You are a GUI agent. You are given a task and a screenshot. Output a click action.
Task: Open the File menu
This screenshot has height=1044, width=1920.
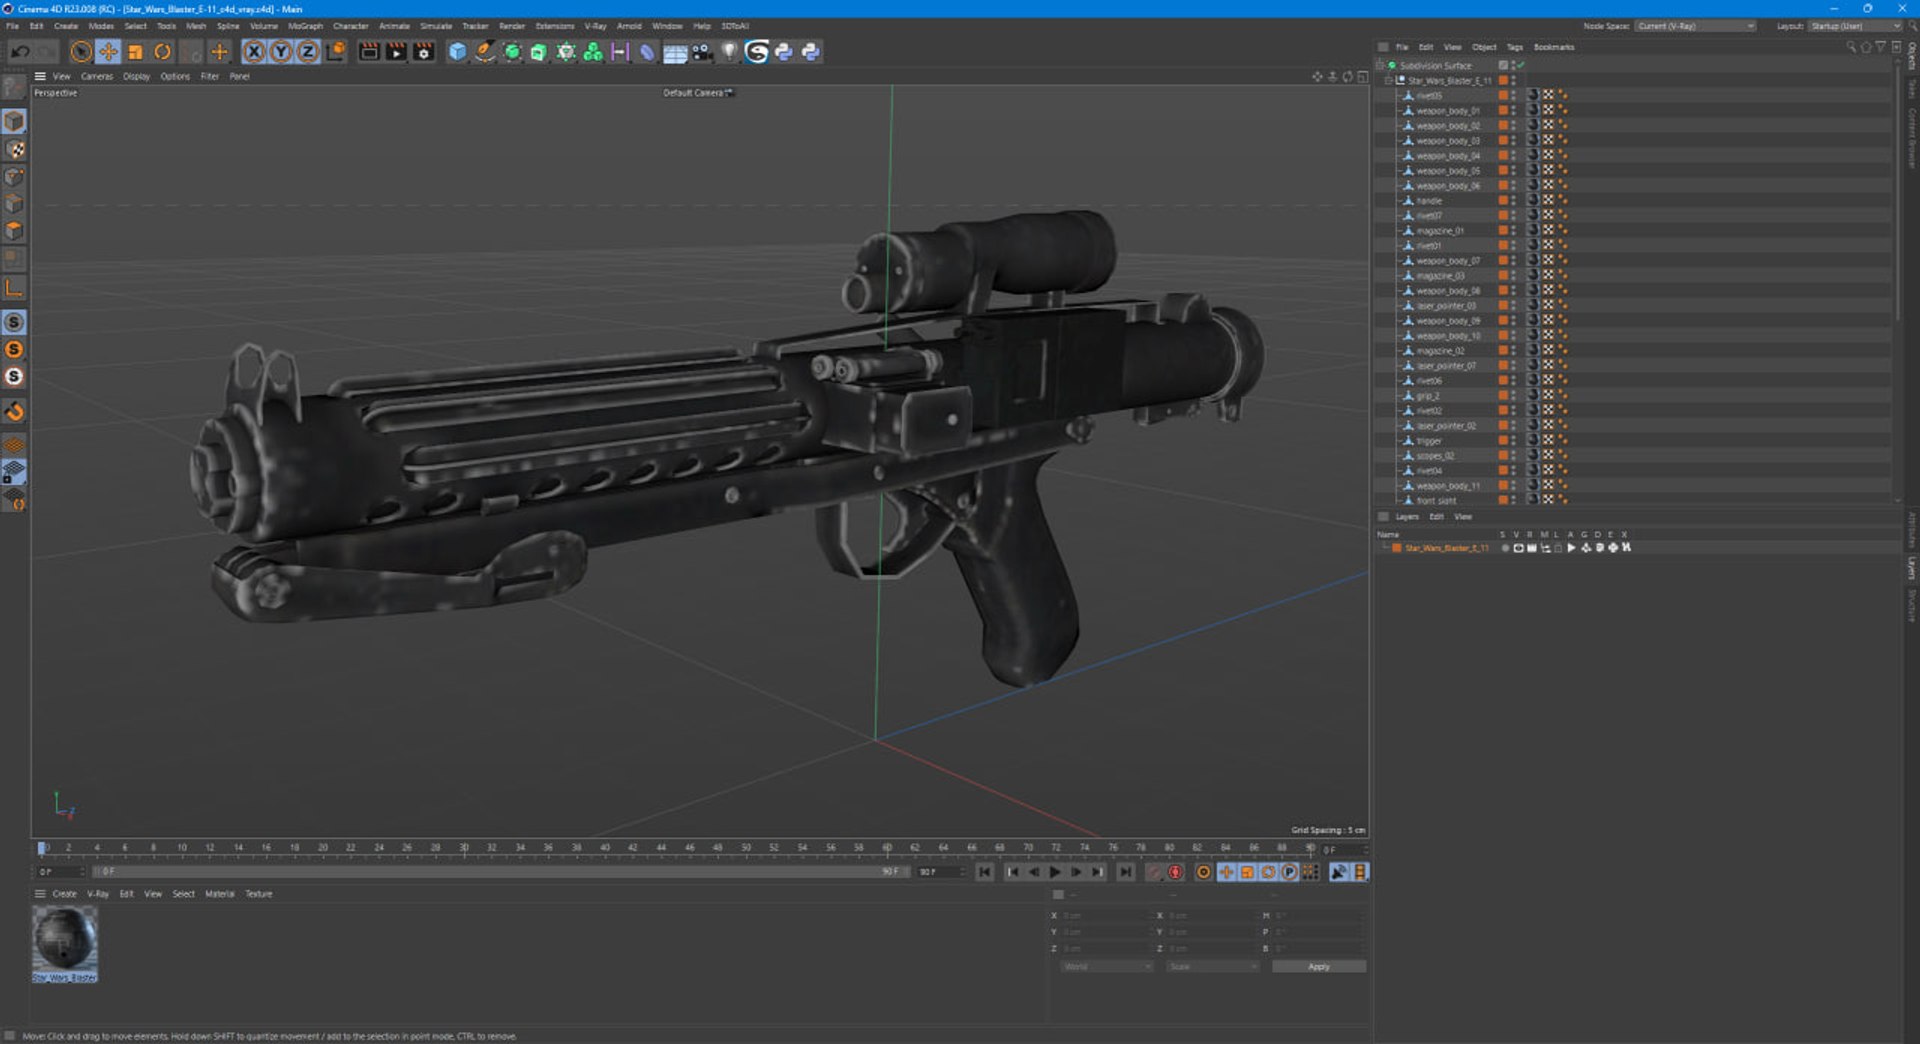click(12, 26)
